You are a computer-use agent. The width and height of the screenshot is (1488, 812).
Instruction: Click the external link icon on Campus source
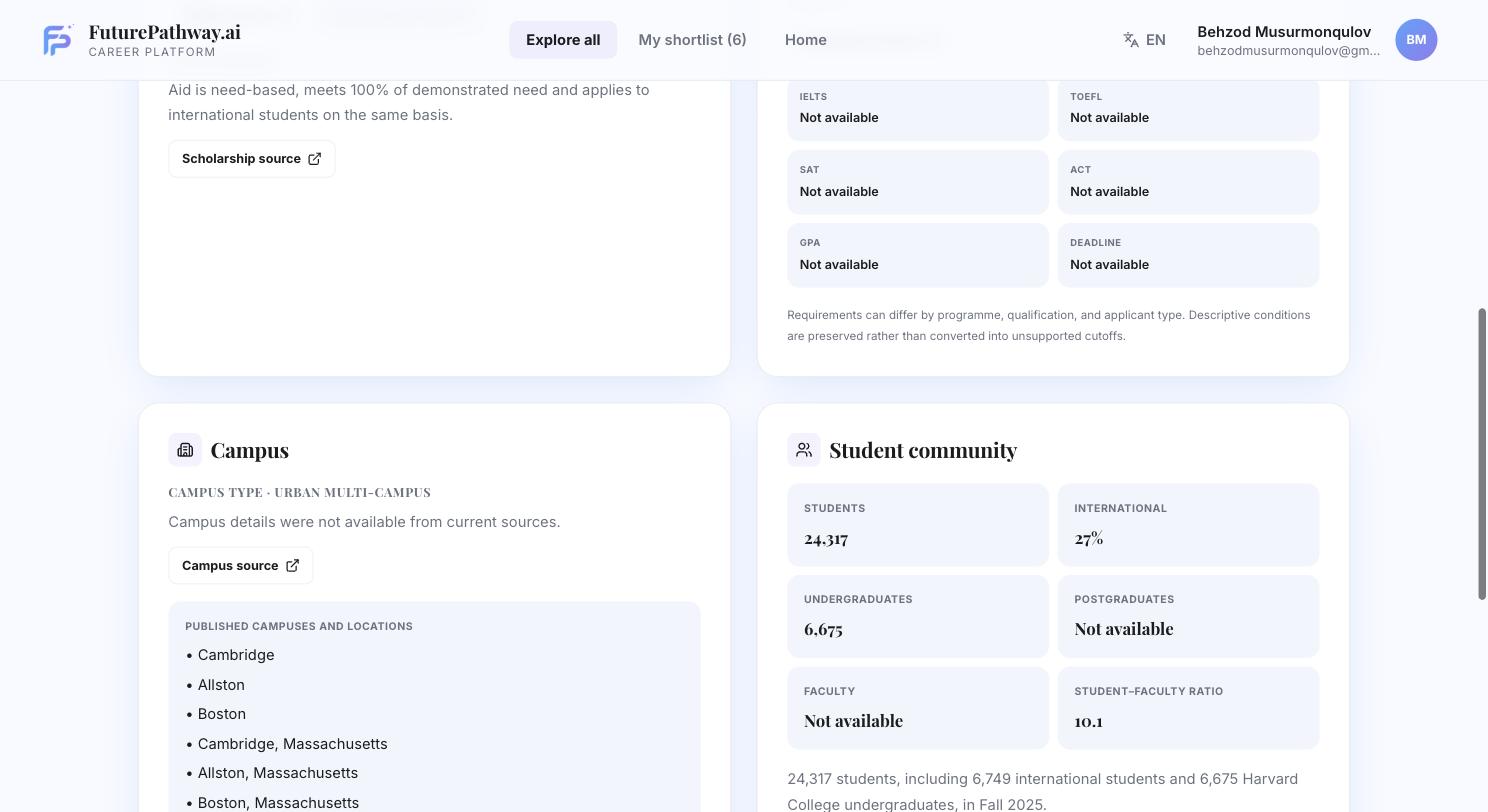[292, 566]
